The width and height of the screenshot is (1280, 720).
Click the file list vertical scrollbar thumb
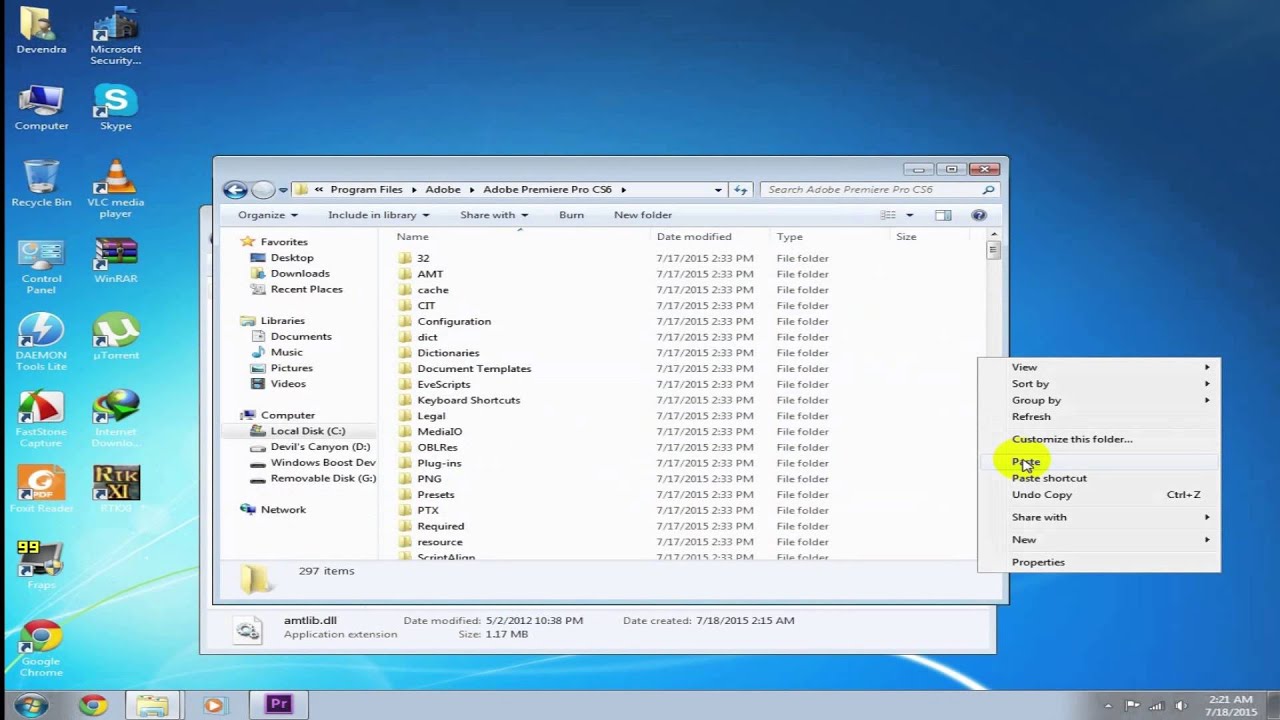pyautogui.click(x=993, y=250)
